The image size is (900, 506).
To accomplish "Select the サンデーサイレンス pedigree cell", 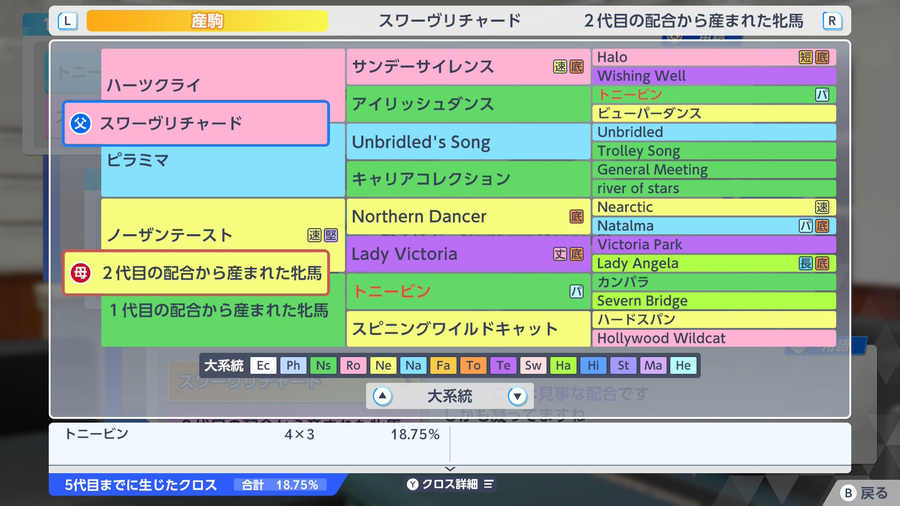I will [468, 67].
